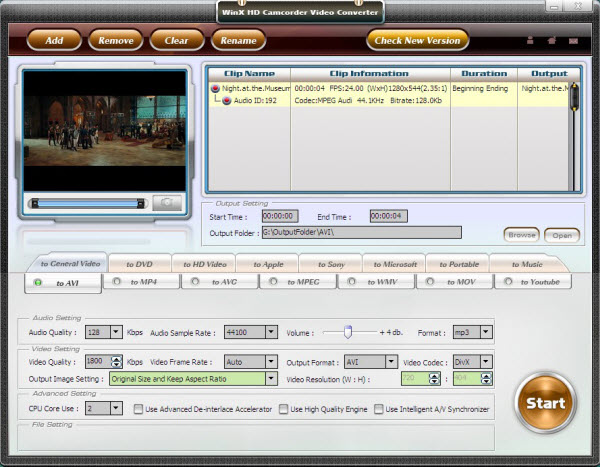Switch to the to General Video tab
The image size is (600, 467).
[70, 263]
